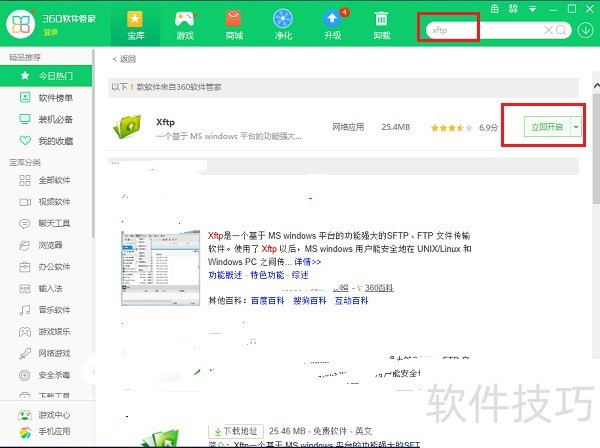600x448 pixels.
Task: Open the 功能概述 link
Action: pos(225,275)
